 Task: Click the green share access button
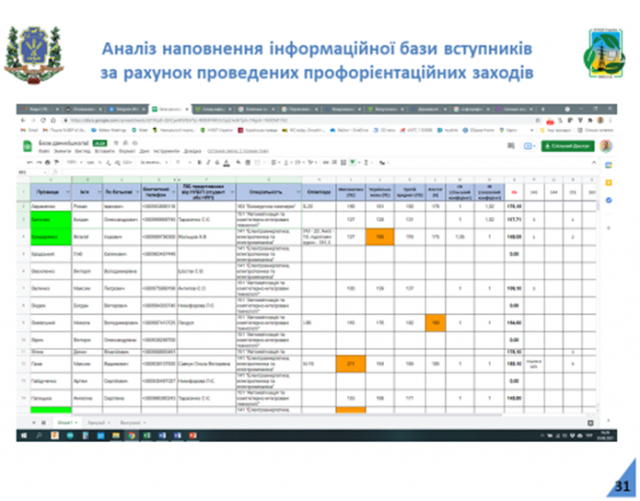pos(566,146)
